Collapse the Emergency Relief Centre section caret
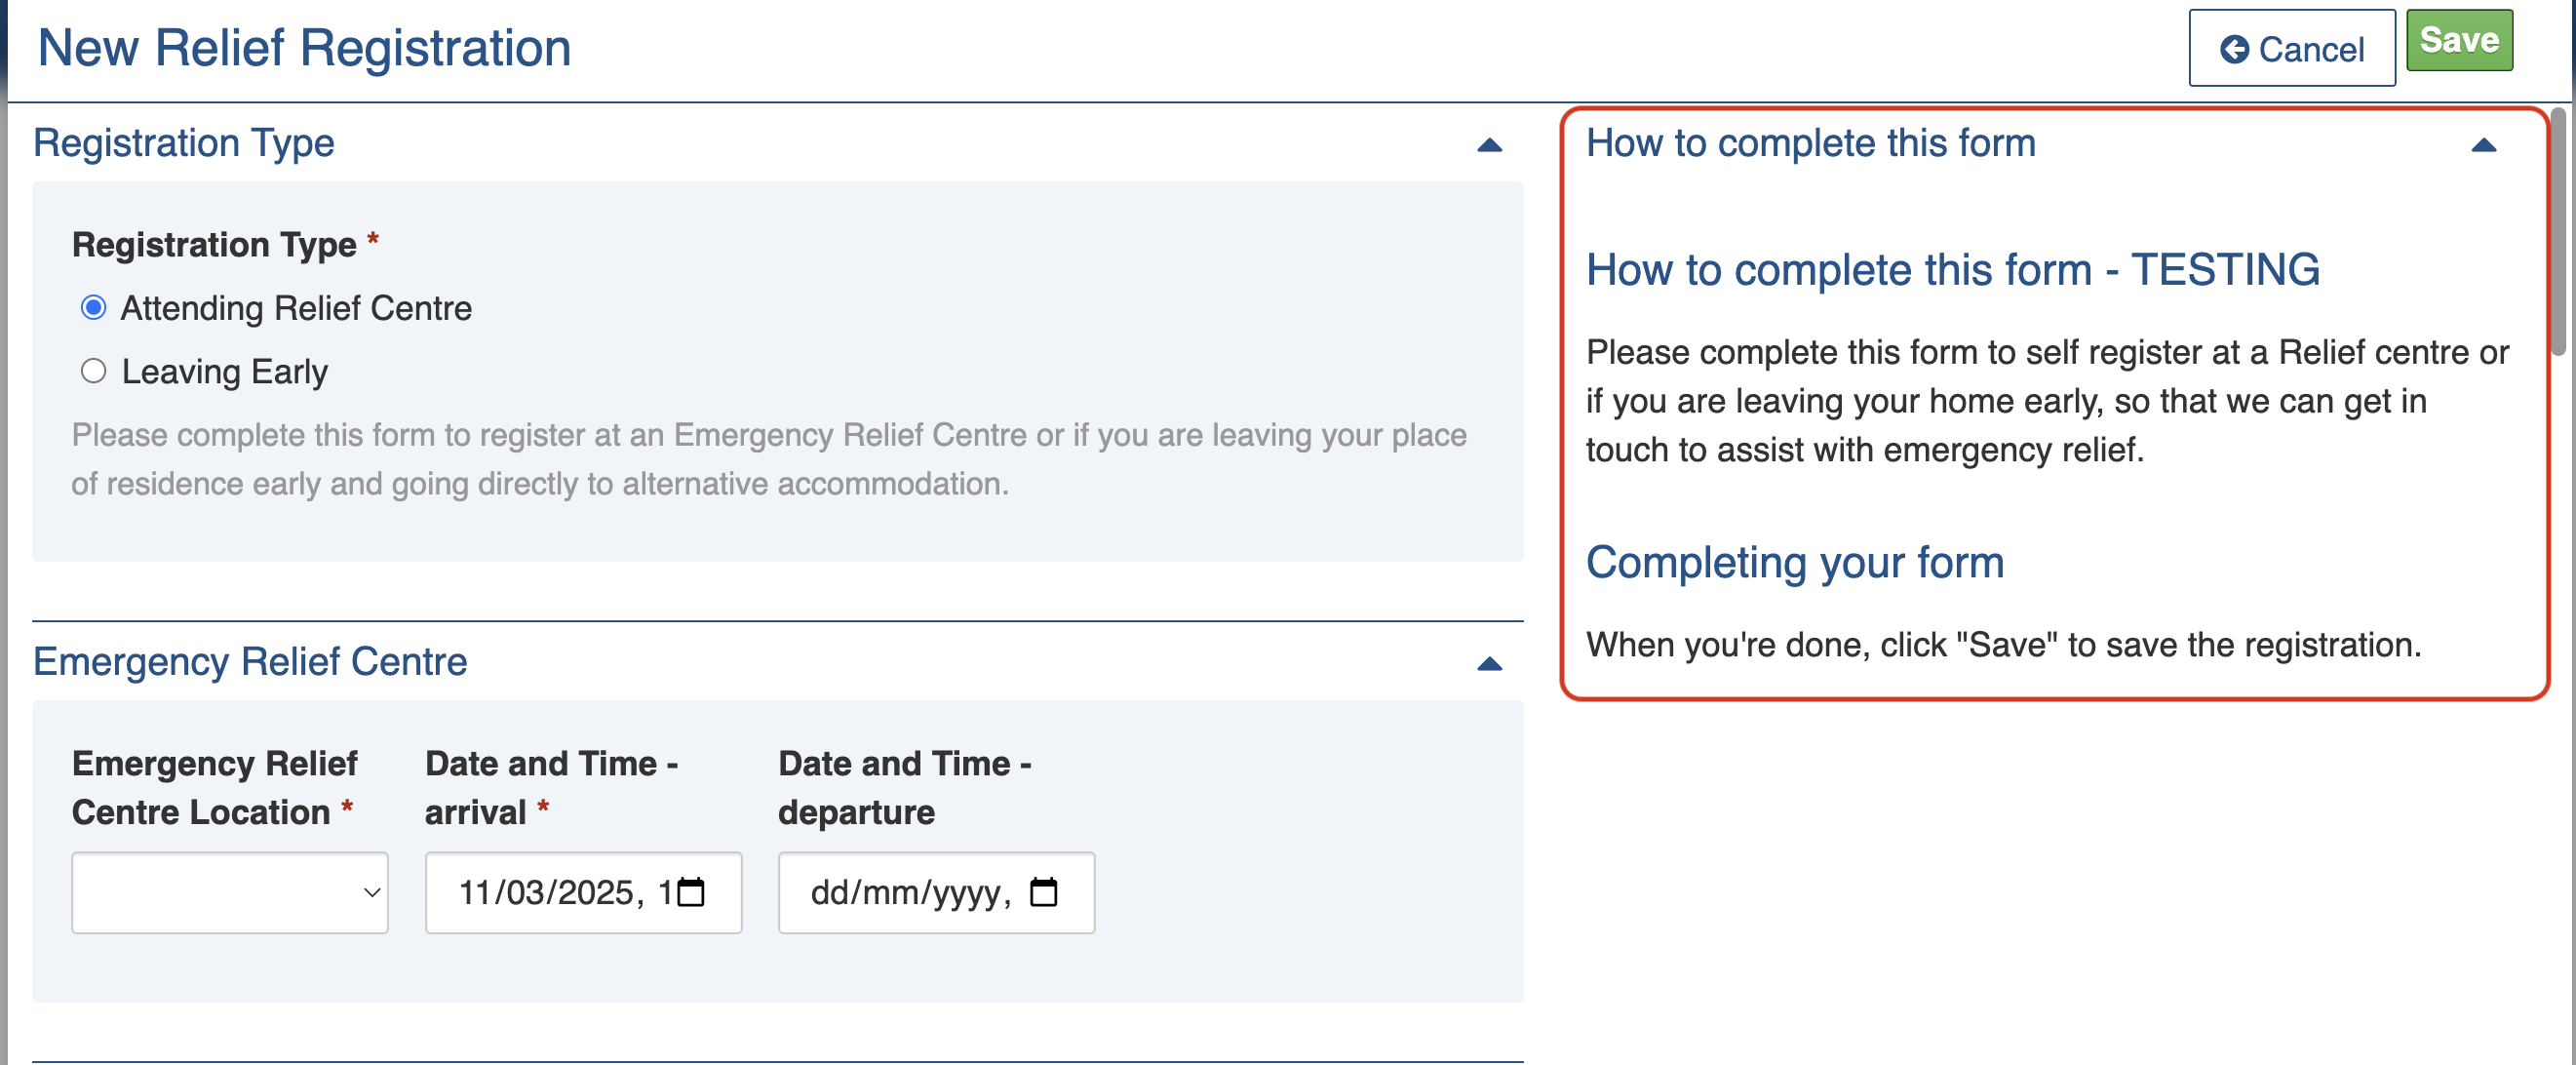The height and width of the screenshot is (1065, 2576). pyautogui.click(x=1489, y=664)
